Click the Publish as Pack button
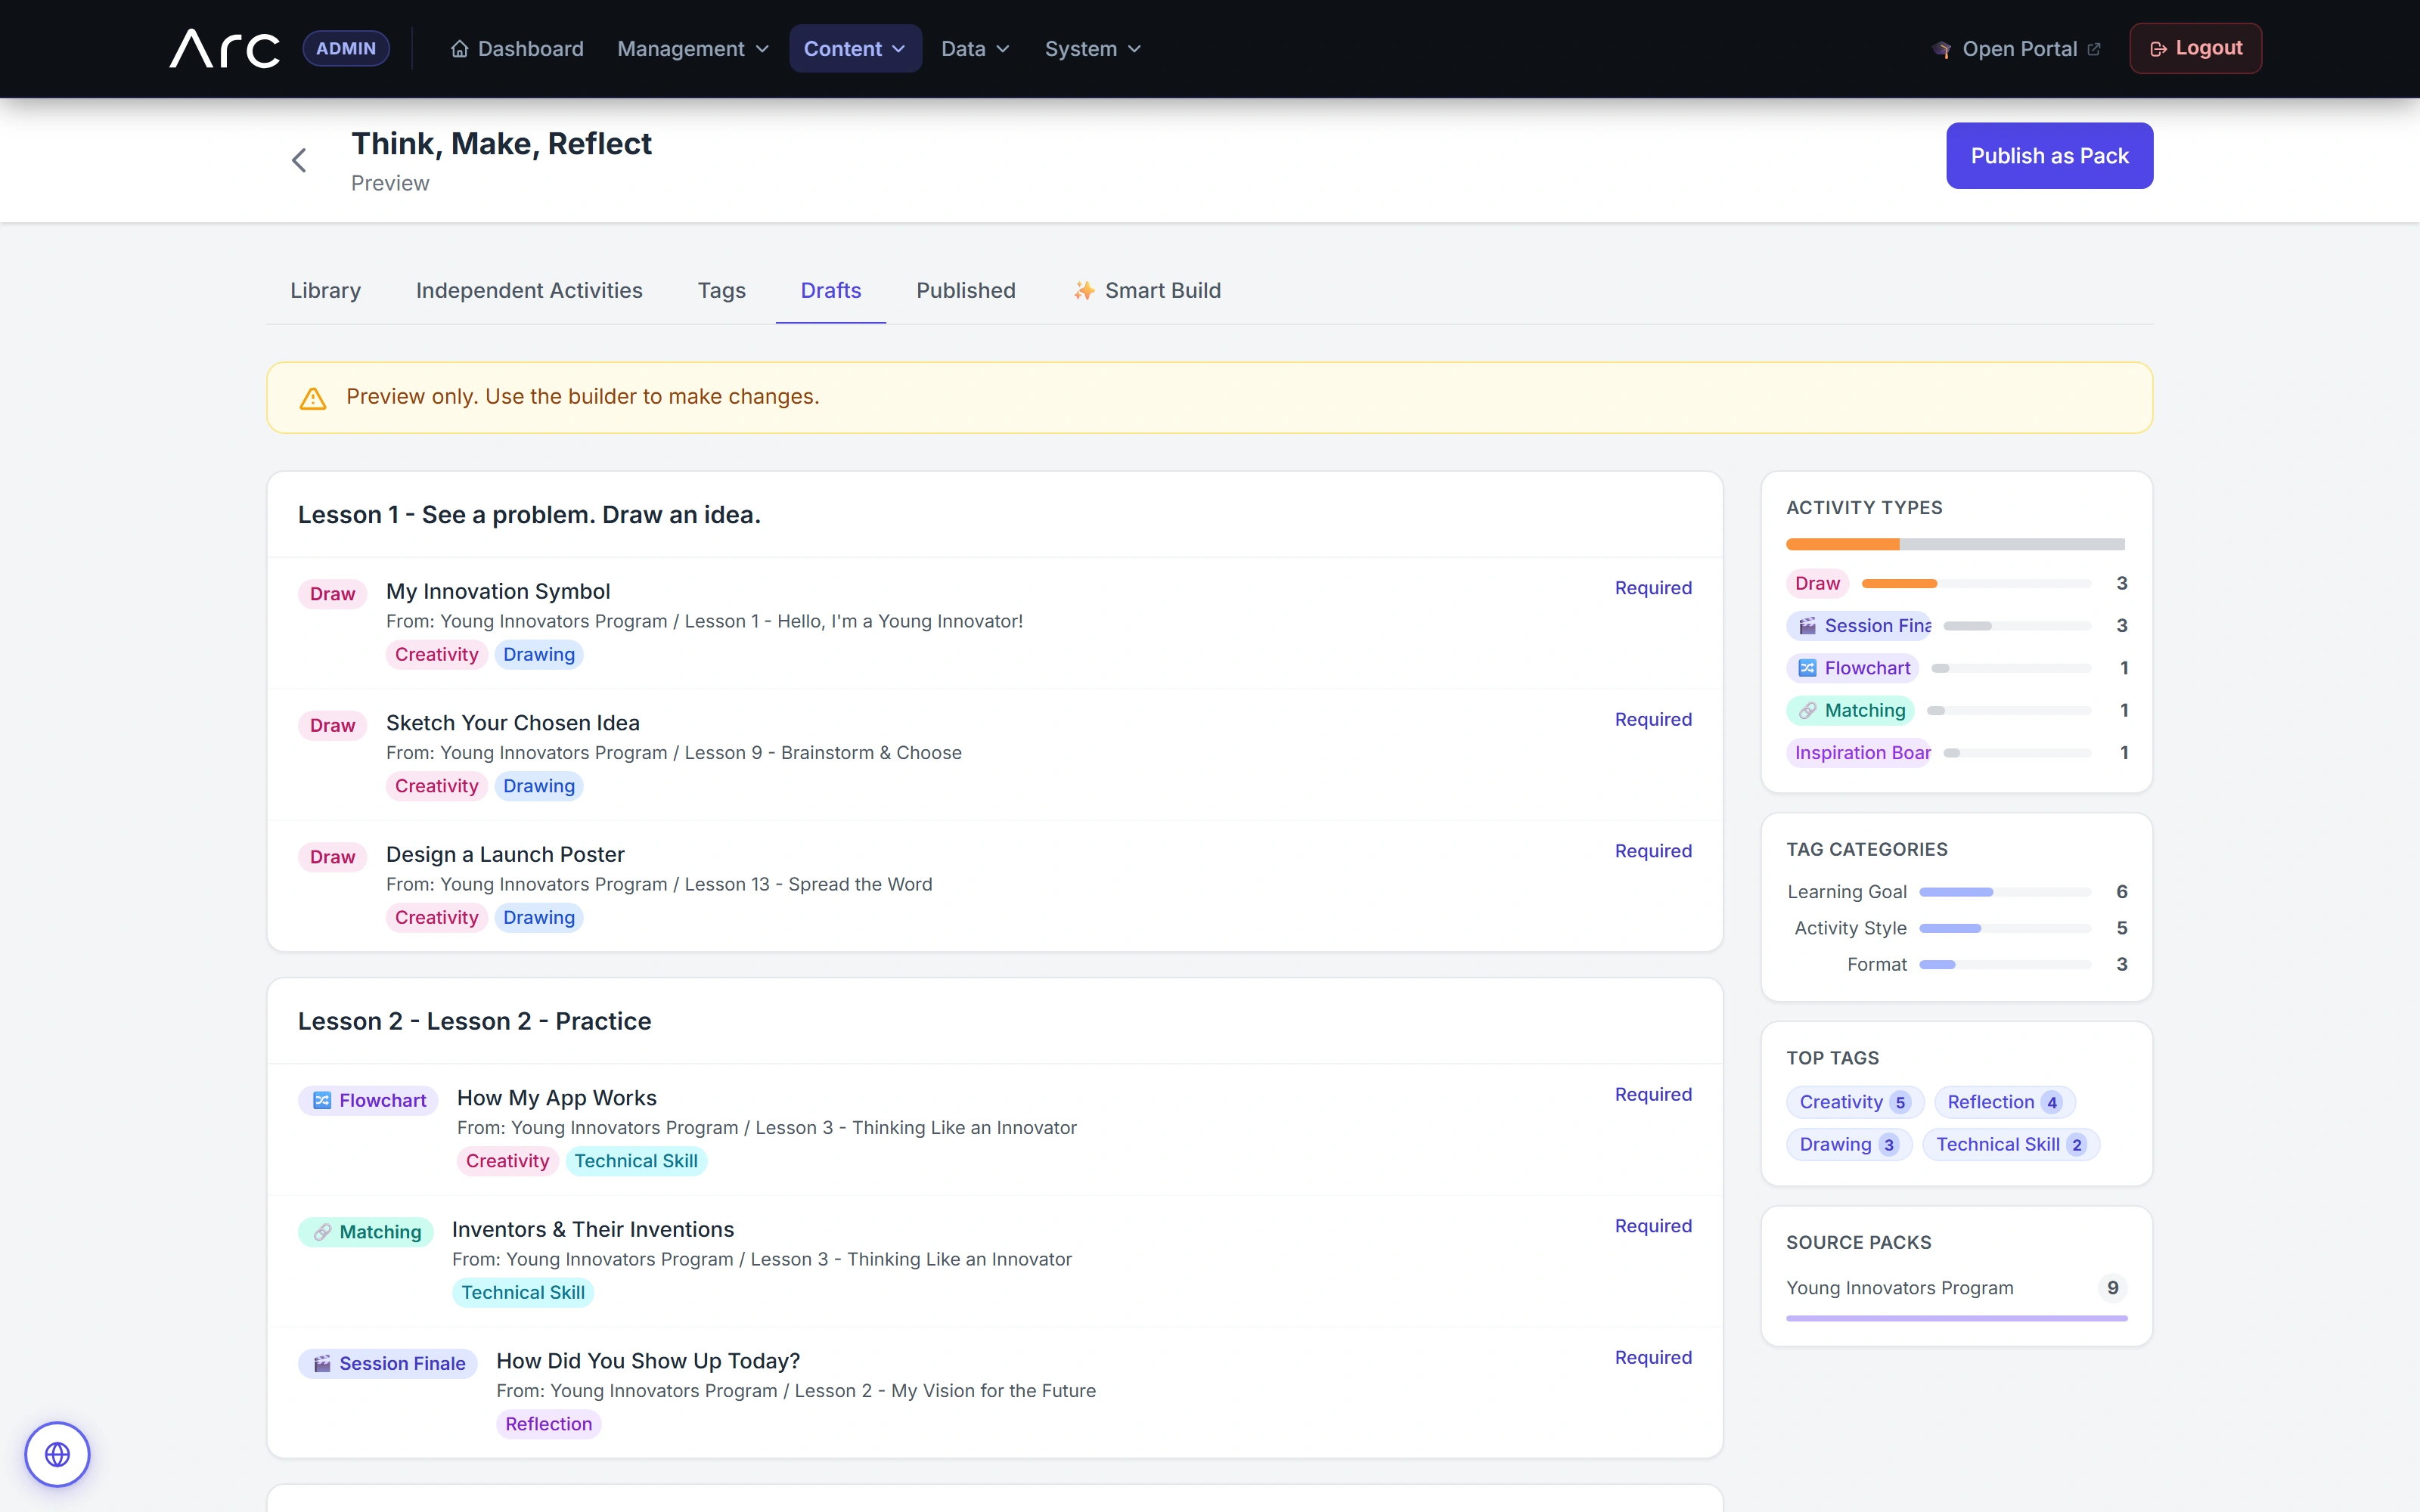This screenshot has width=2420, height=1512. 2049,155
